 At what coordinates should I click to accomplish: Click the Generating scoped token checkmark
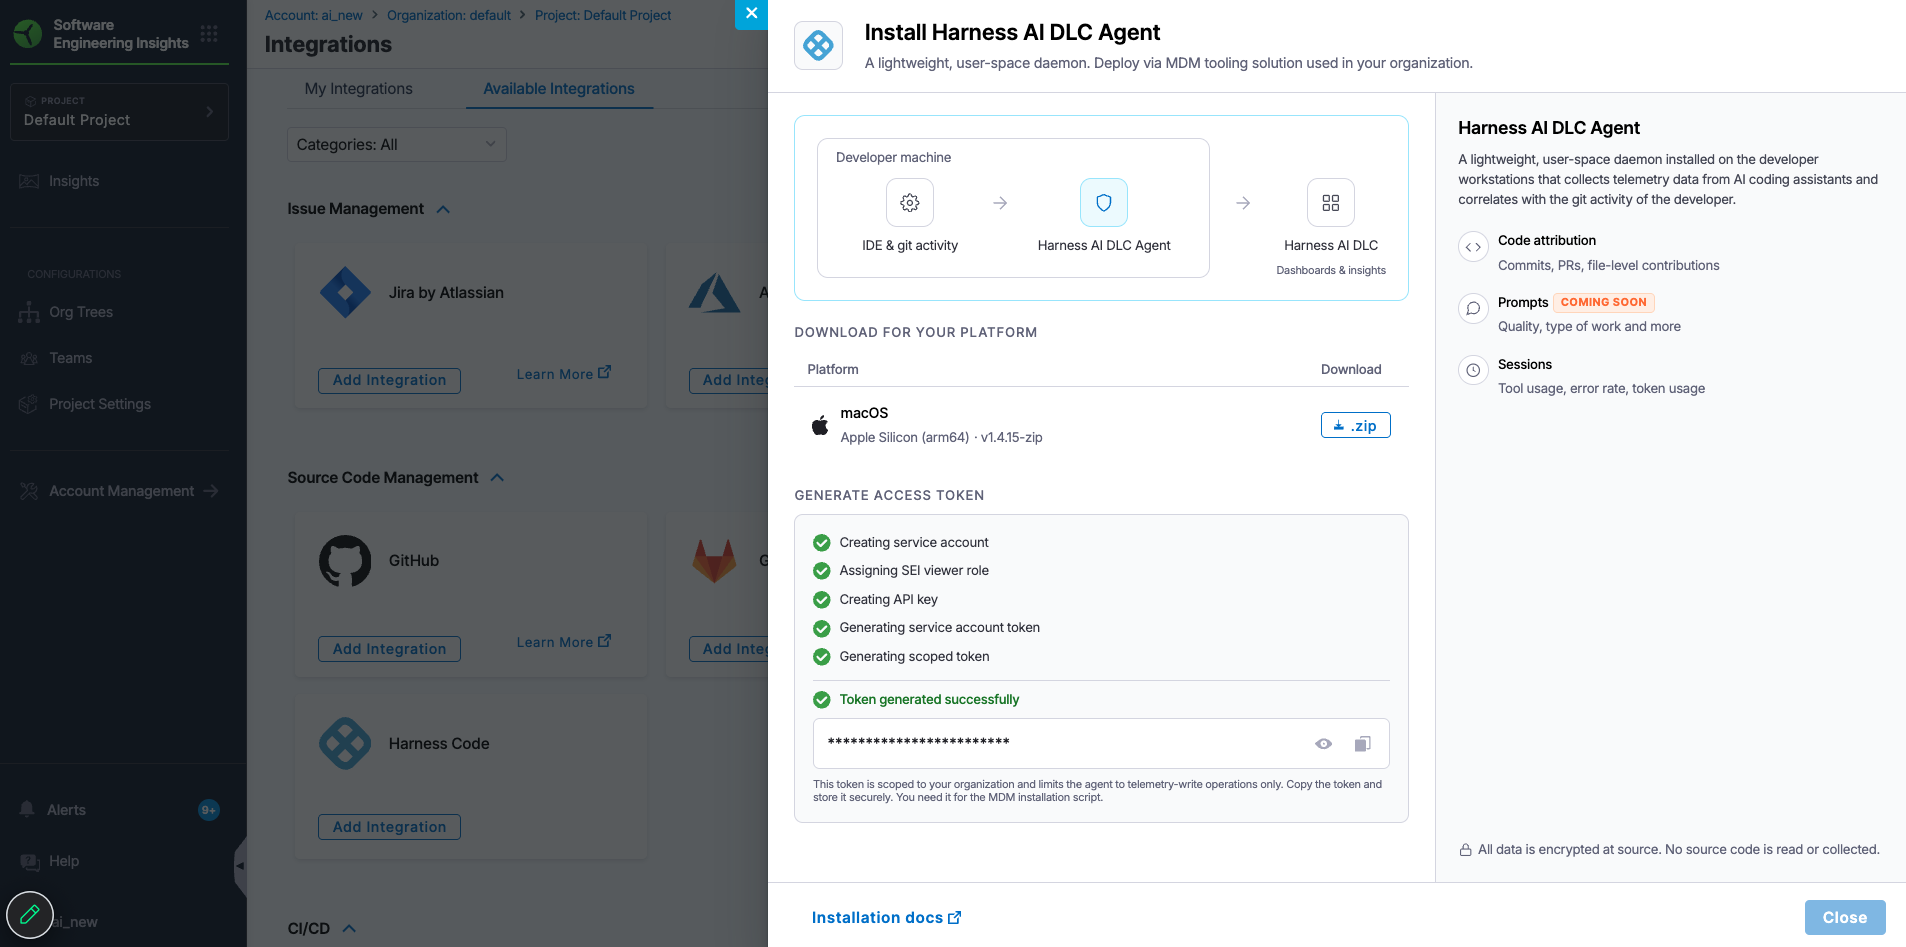pyautogui.click(x=821, y=656)
